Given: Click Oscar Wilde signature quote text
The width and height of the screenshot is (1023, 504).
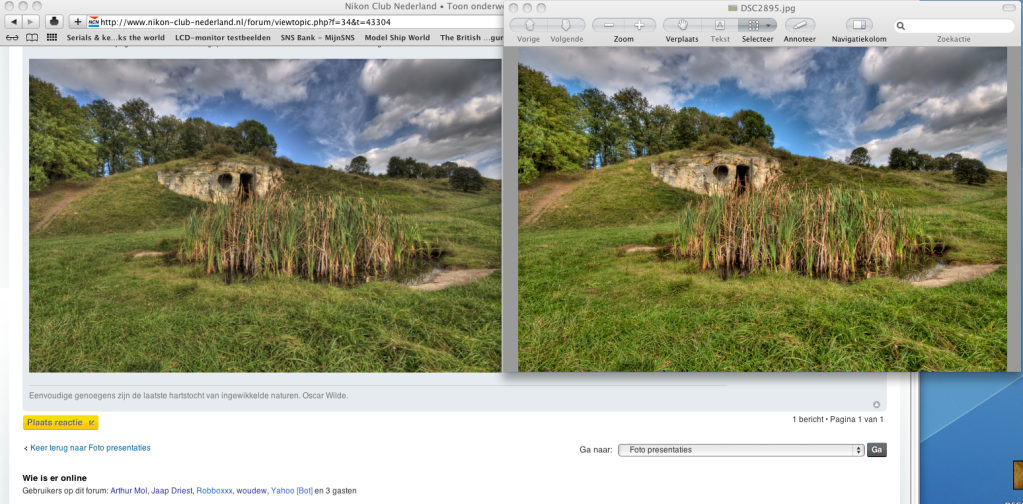Looking at the screenshot, I should click(189, 396).
